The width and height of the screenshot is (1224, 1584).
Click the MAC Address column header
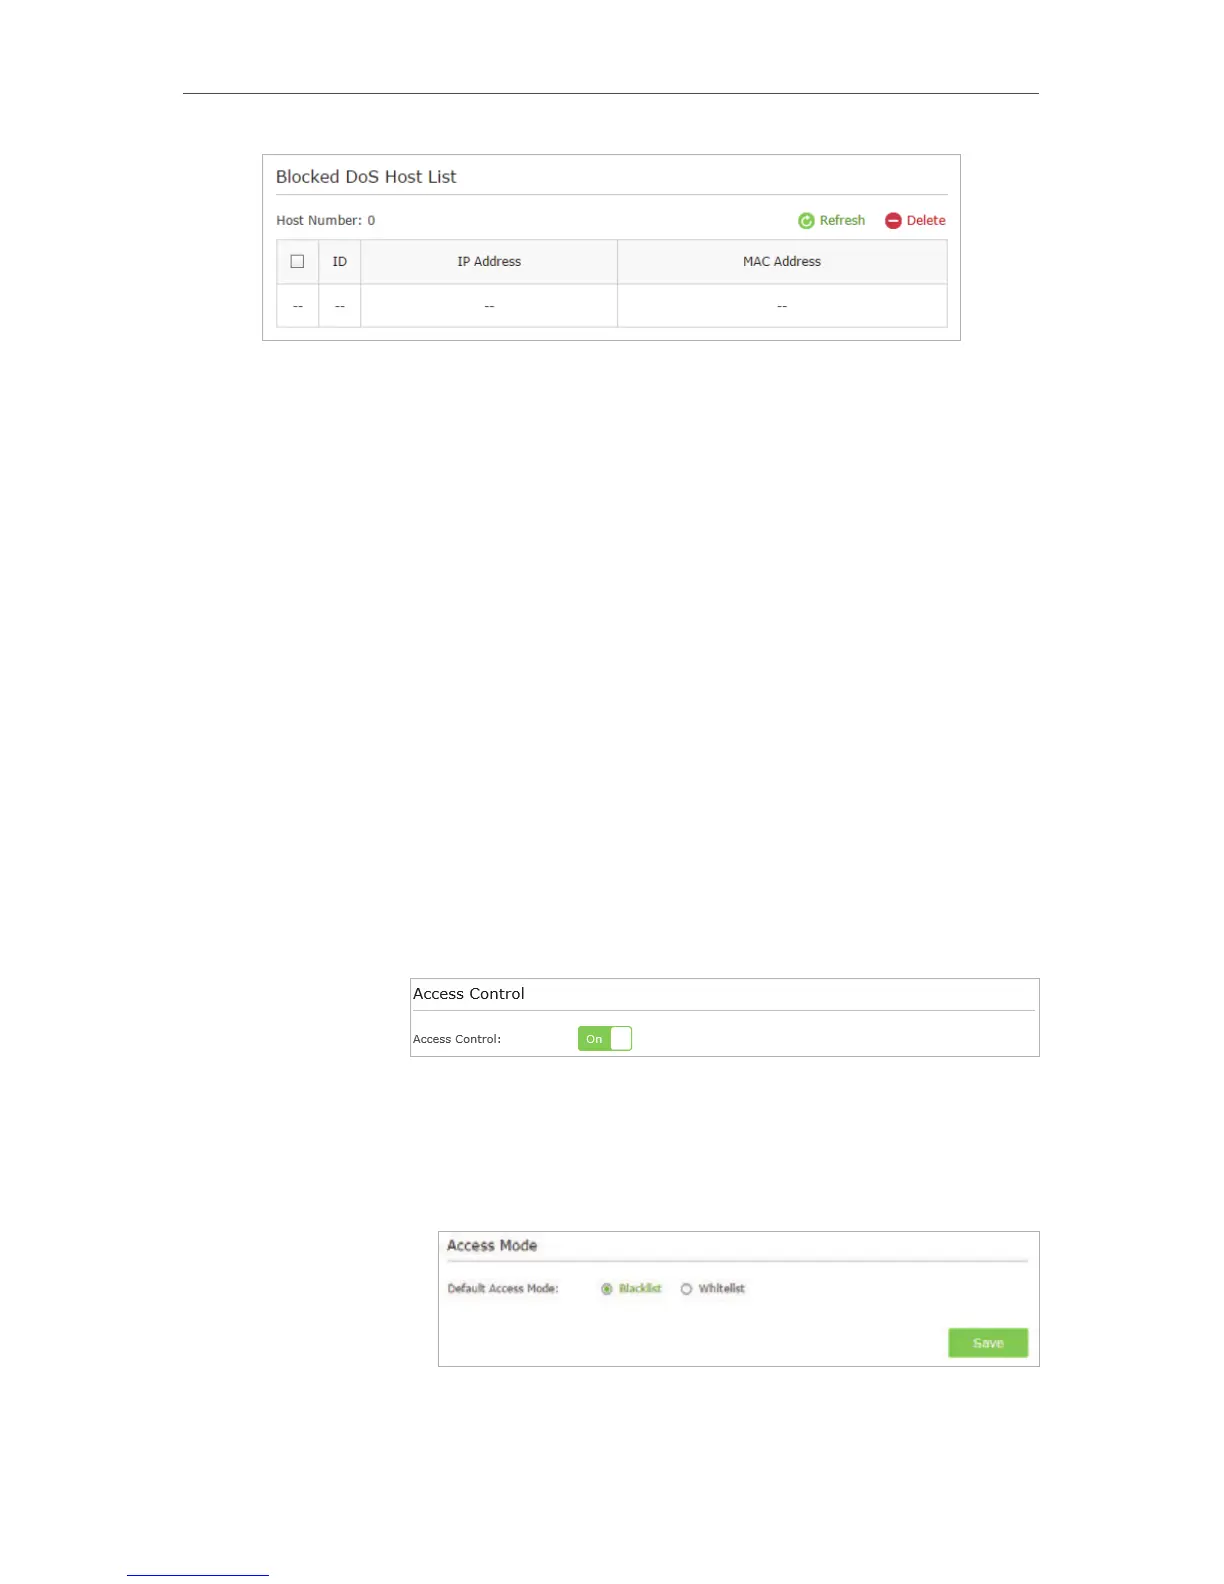point(782,261)
